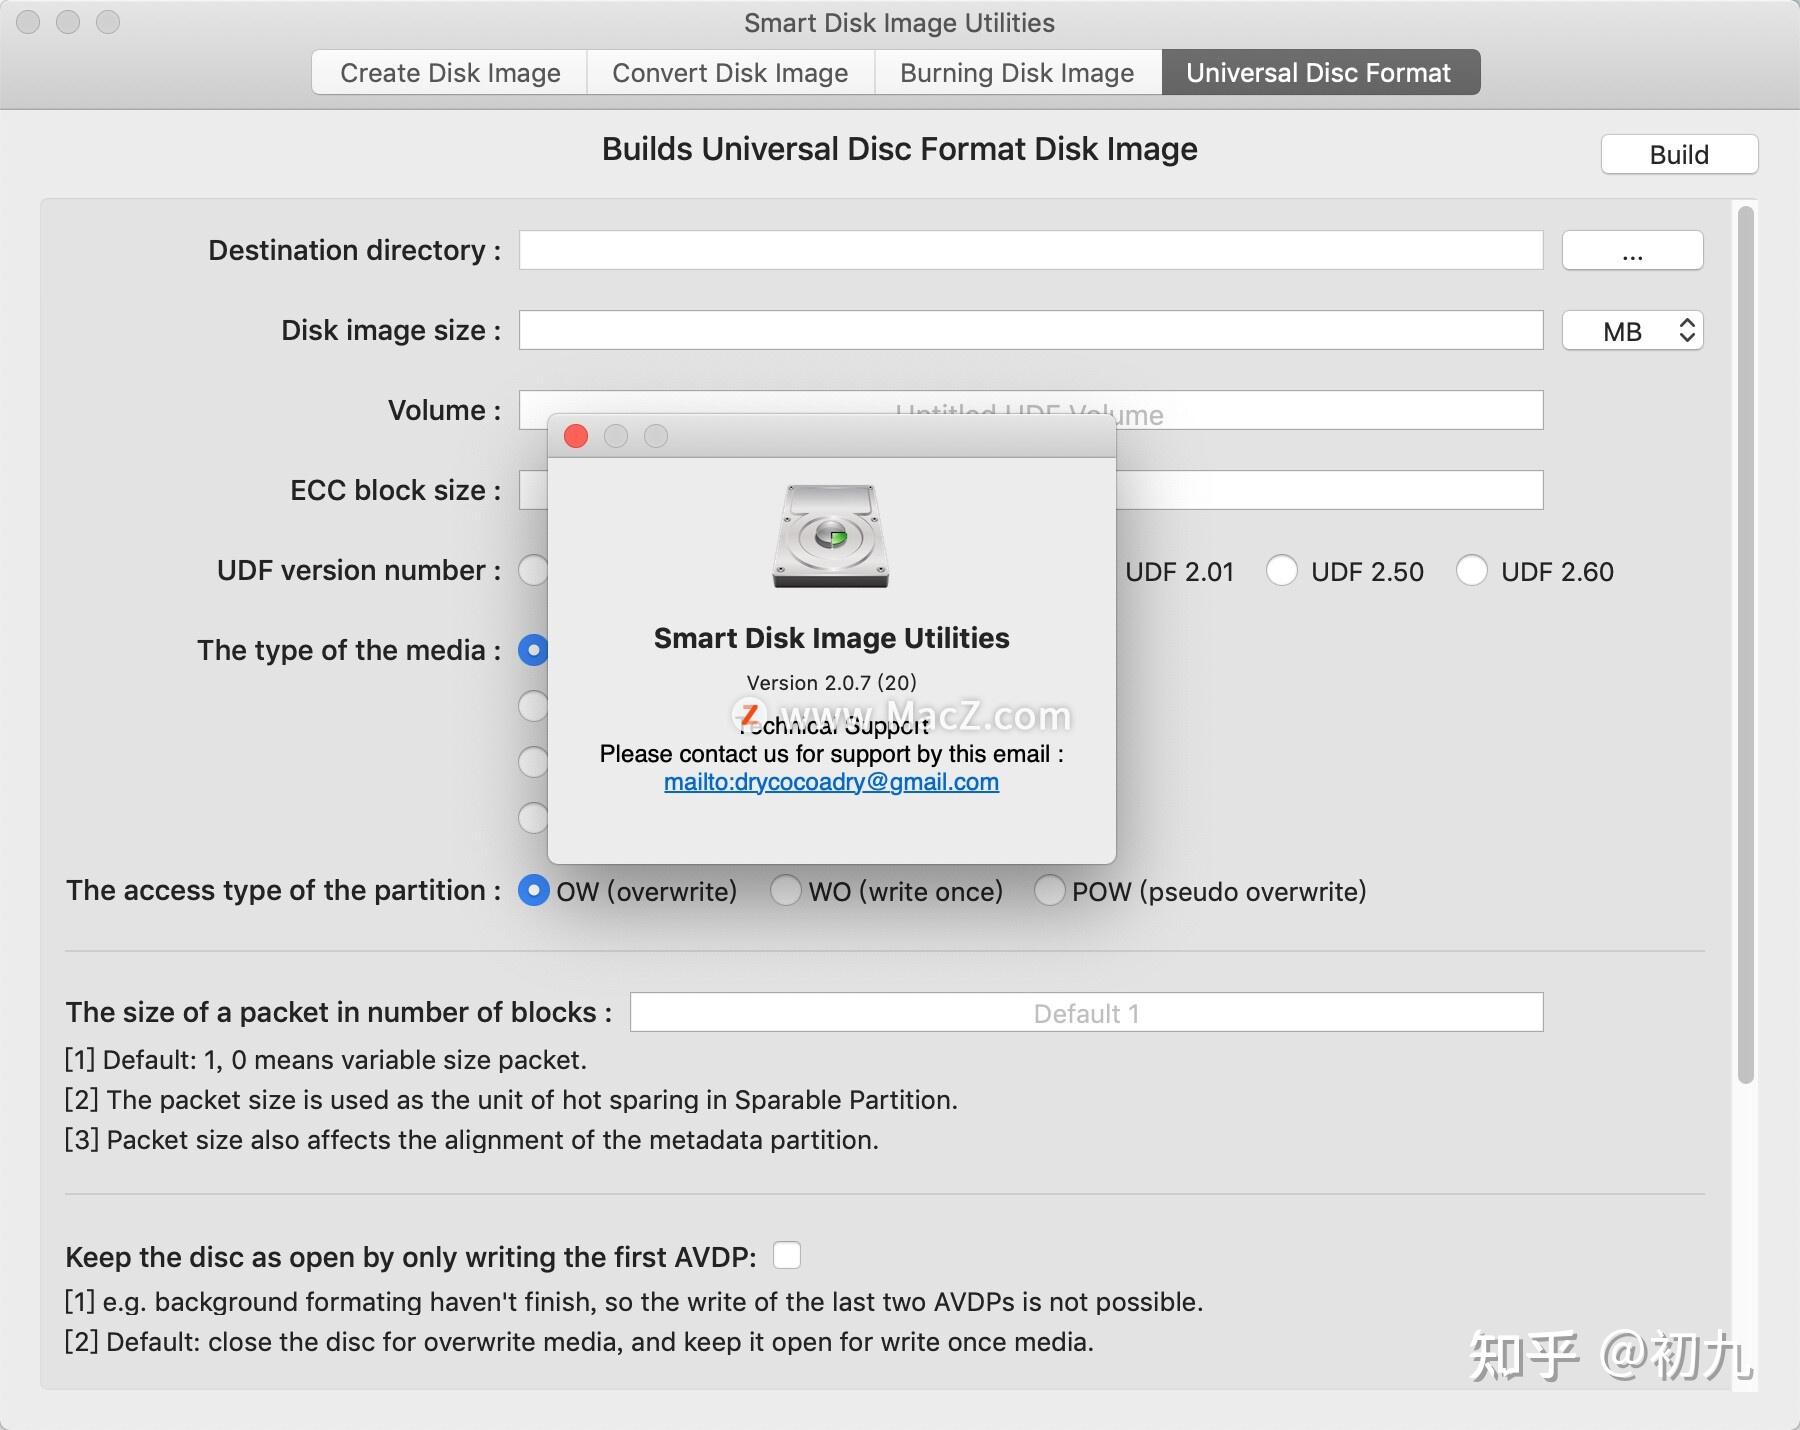Select the UDF 2.50 version
This screenshot has height=1430, width=1800.
point(1283,571)
